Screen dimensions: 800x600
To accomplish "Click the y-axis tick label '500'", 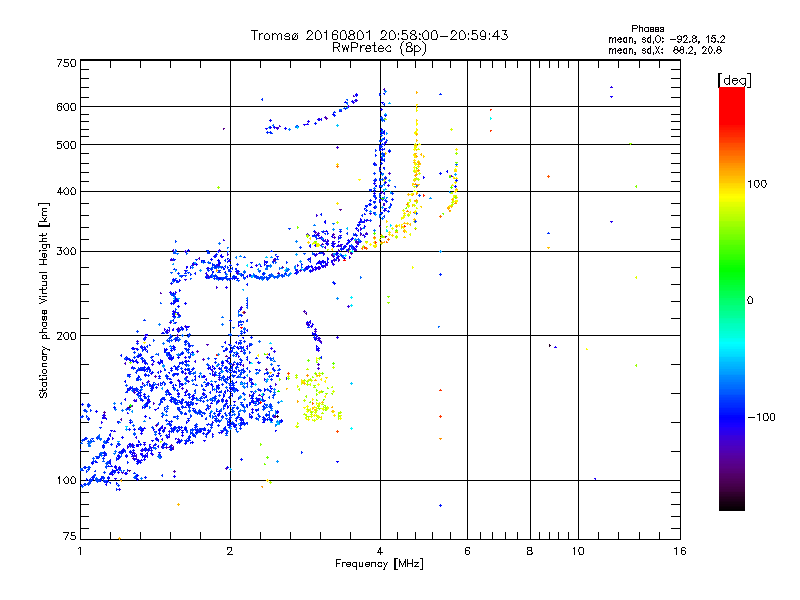I will click(x=66, y=145).
